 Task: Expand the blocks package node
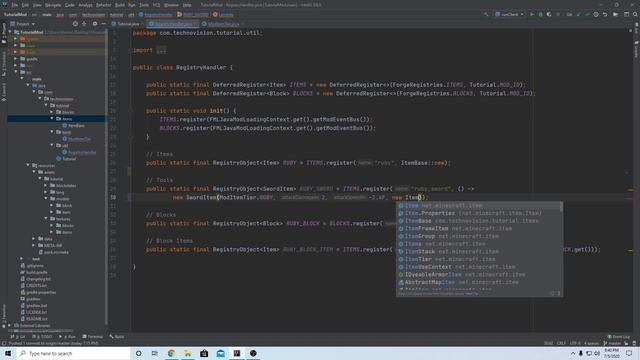point(52,112)
